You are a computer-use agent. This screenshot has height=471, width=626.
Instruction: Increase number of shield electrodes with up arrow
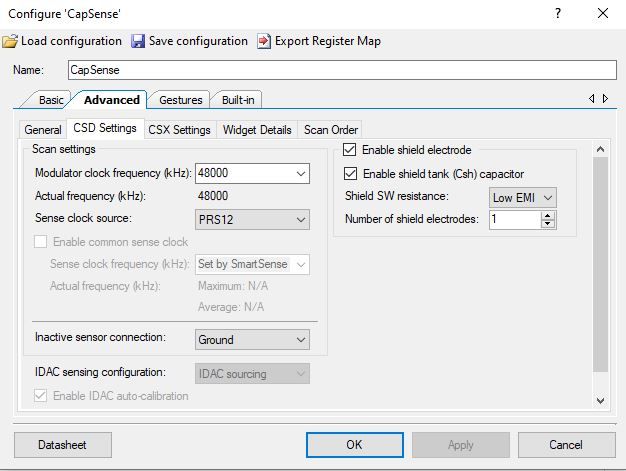pos(548,215)
